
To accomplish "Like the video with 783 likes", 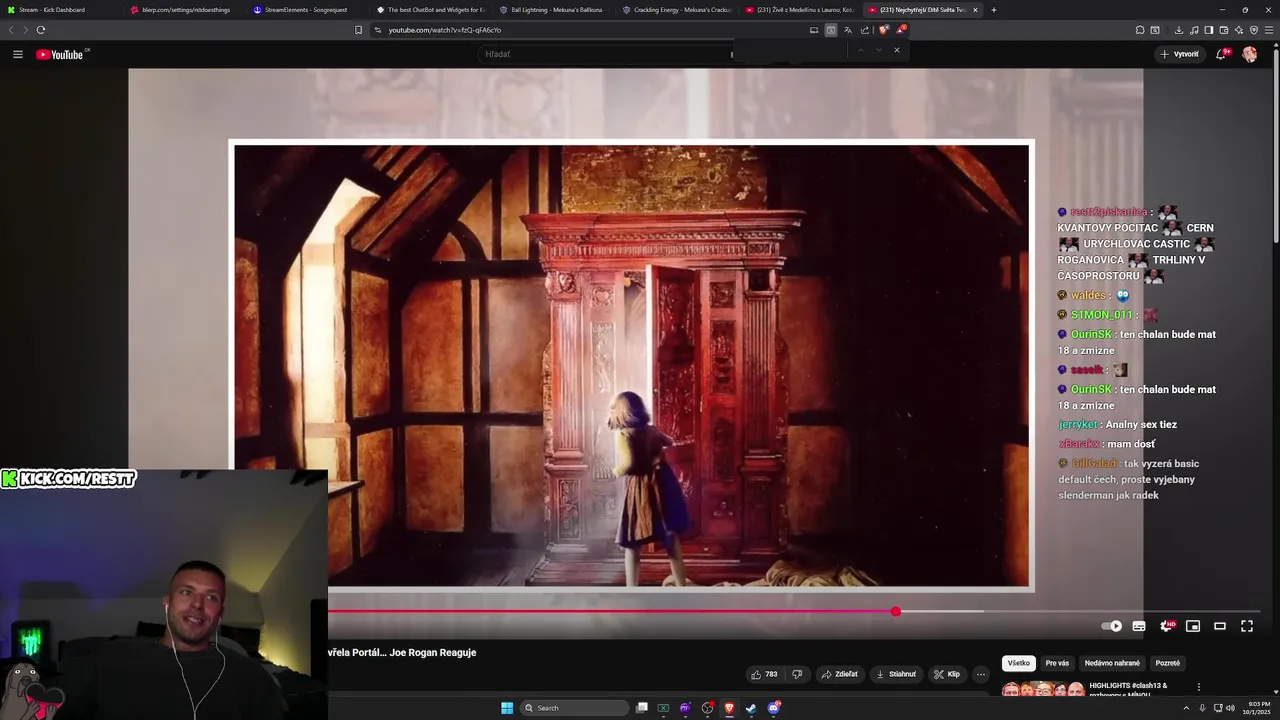I will pyautogui.click(x=765, y=674).
